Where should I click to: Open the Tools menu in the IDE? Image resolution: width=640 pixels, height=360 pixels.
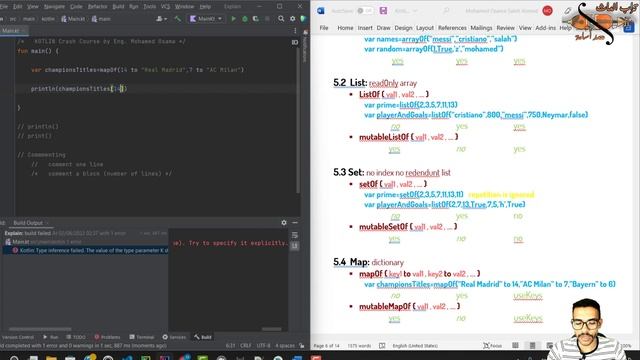point(150,7)
